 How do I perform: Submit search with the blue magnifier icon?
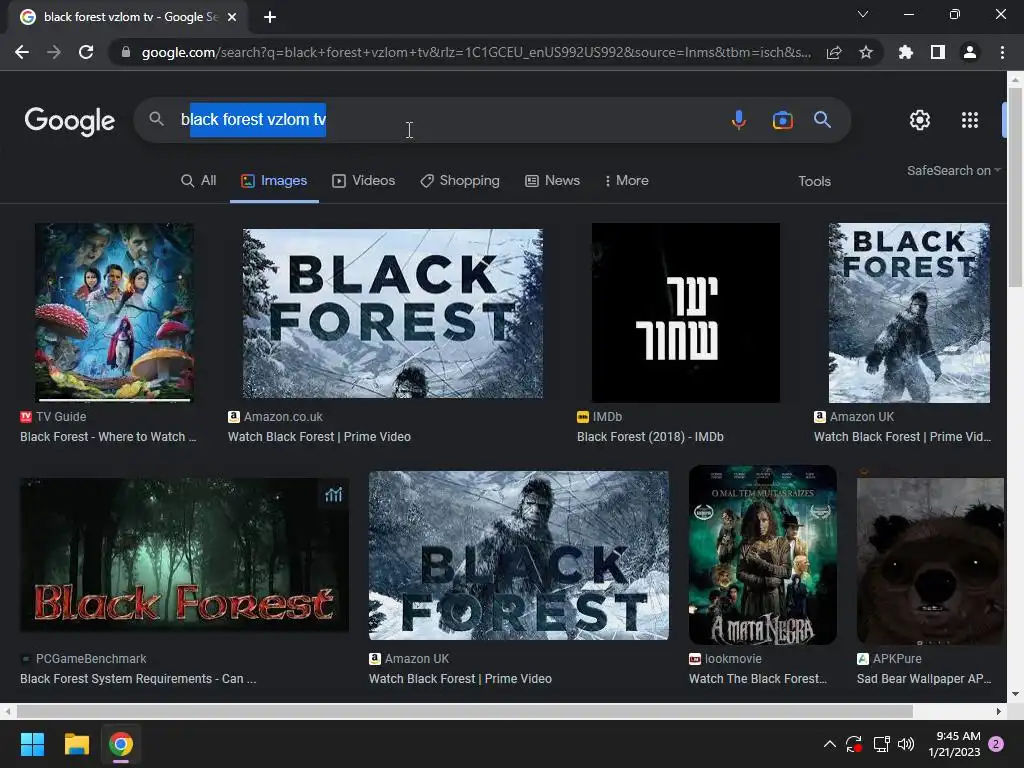pyautogui.click(x=822, y=120)
